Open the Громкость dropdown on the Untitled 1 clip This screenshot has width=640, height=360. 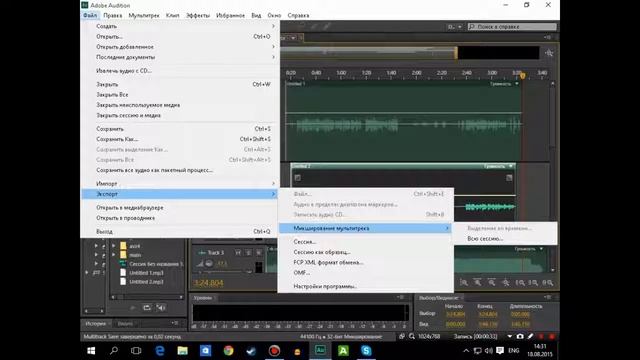pyautogui.click(x=517, y=84)
